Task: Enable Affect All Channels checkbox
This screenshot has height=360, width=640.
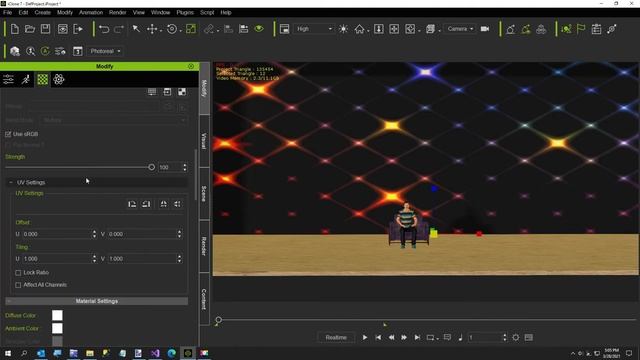Action: click(x=18, y=285)
